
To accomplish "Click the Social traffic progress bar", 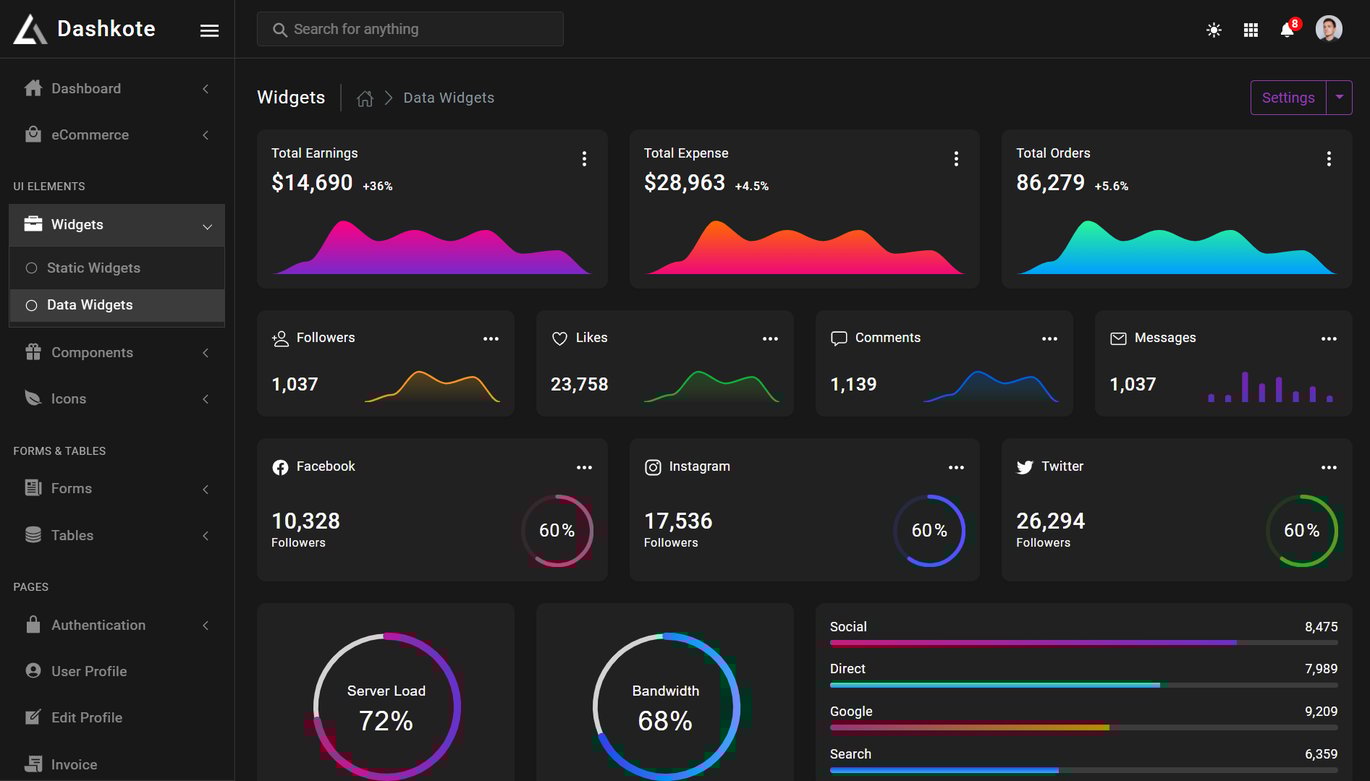I will [x=1084, y=643].
